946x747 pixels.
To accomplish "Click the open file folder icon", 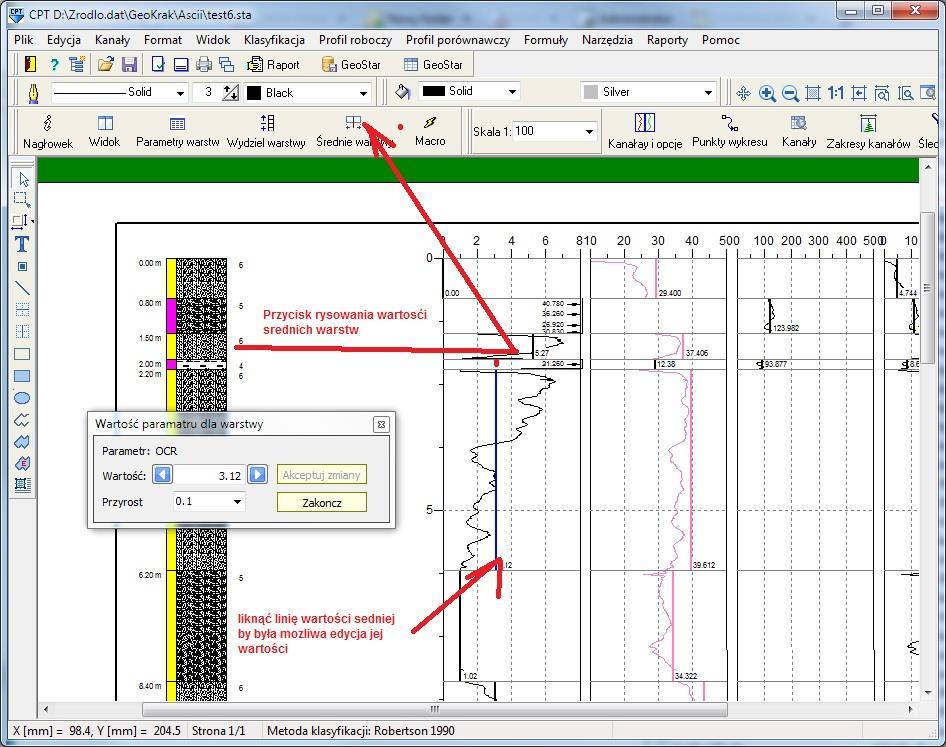I will [106, 64].
